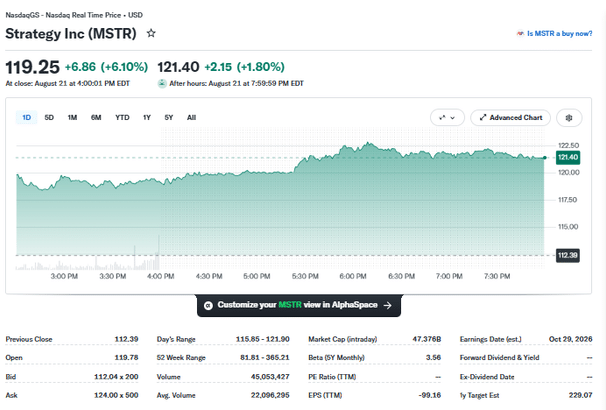606x410 pixels.
Task: Click the after-hours price 121.40 in header
Action: point(178,67)
